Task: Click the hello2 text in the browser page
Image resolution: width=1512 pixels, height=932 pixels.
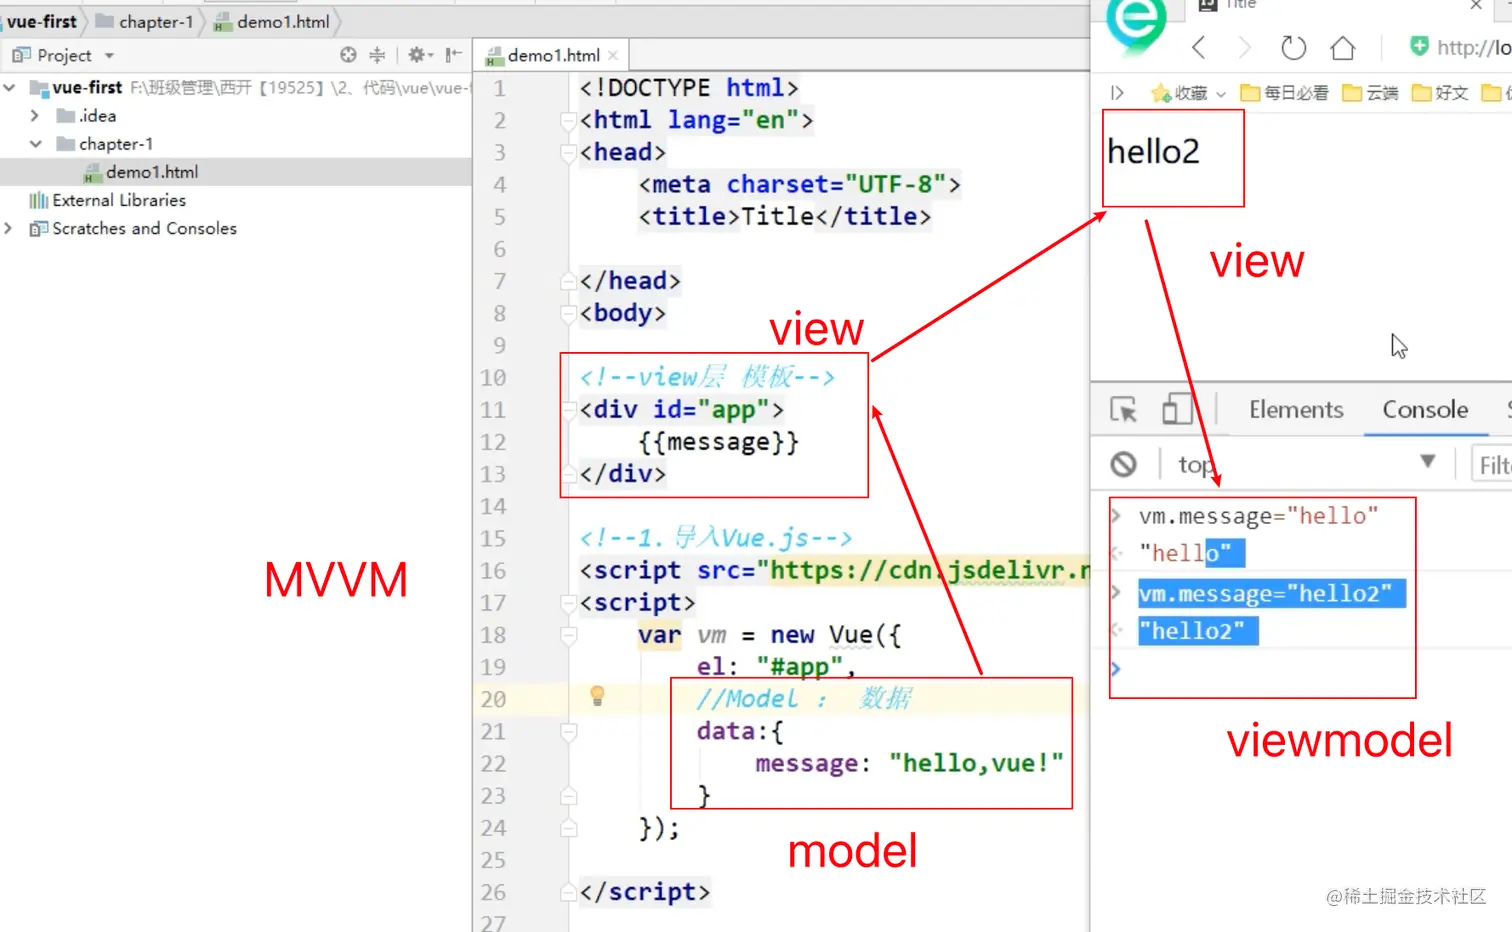Action: point(1153,152)
